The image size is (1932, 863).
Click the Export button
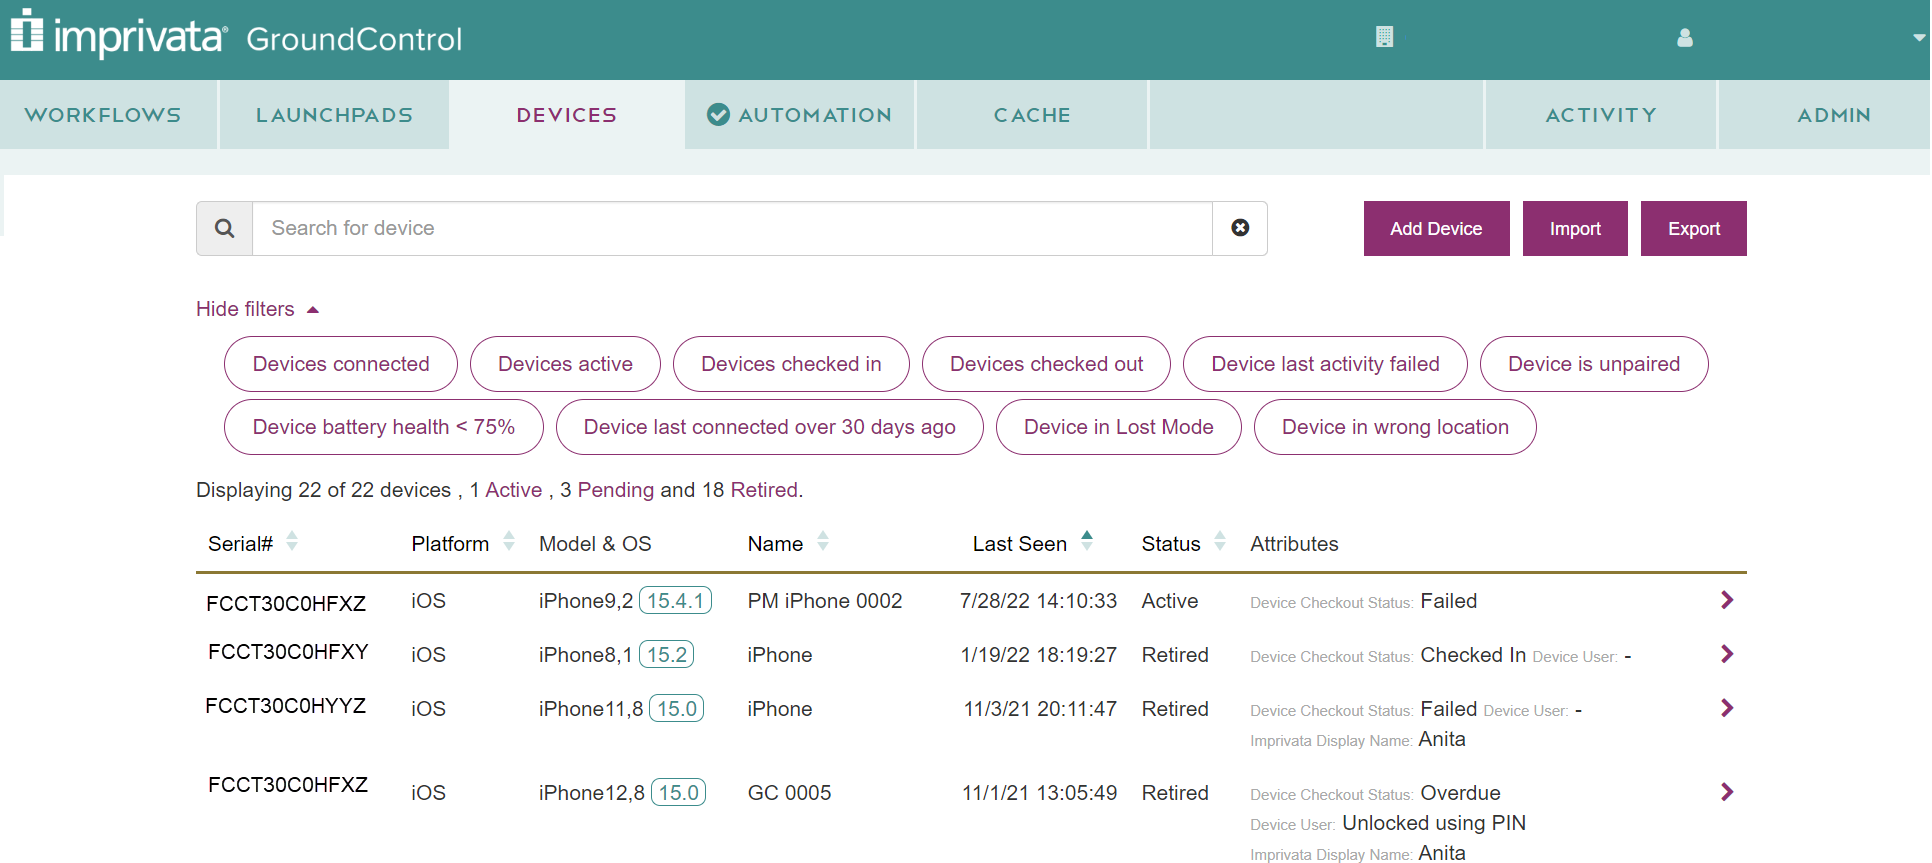[x=1694, y=229]
